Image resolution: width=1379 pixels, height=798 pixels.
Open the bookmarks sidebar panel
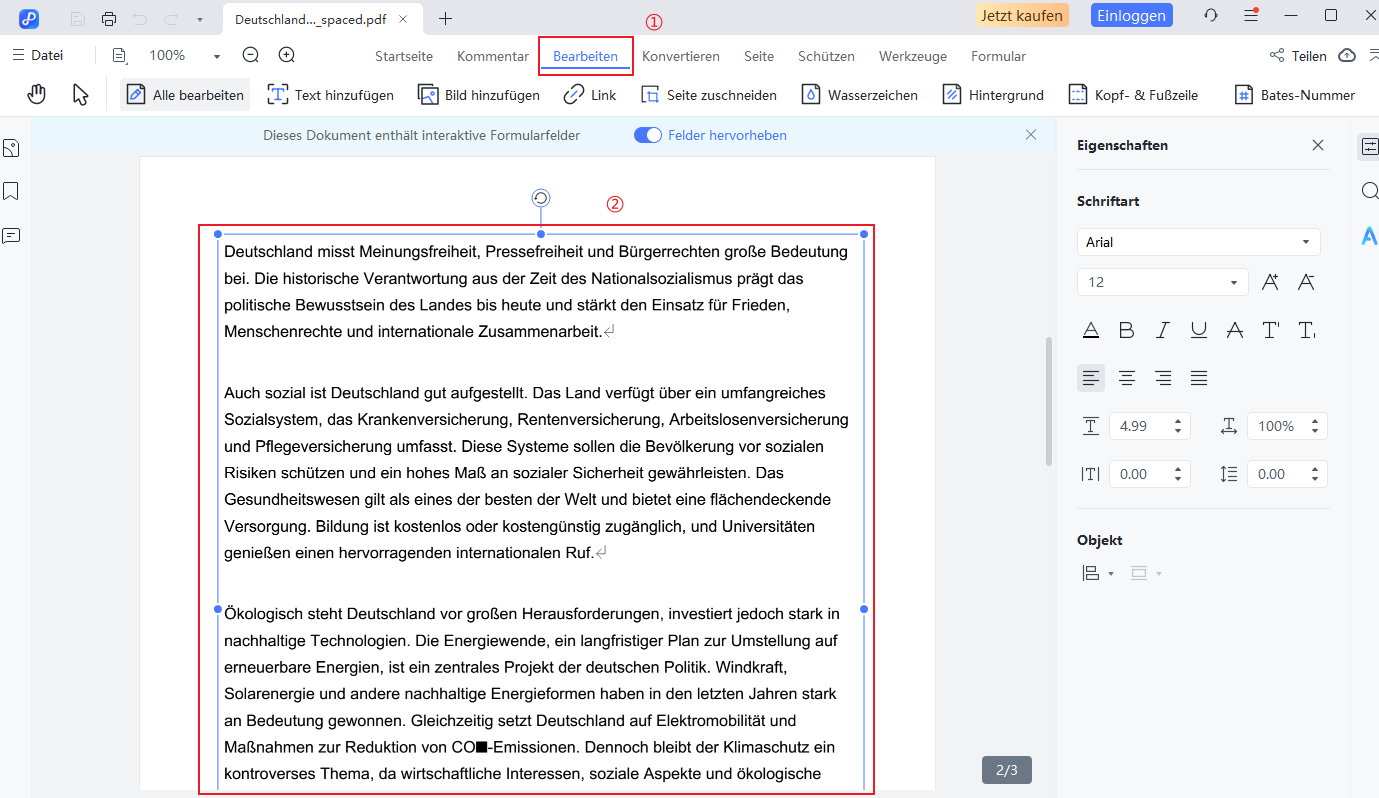(12, 191)
